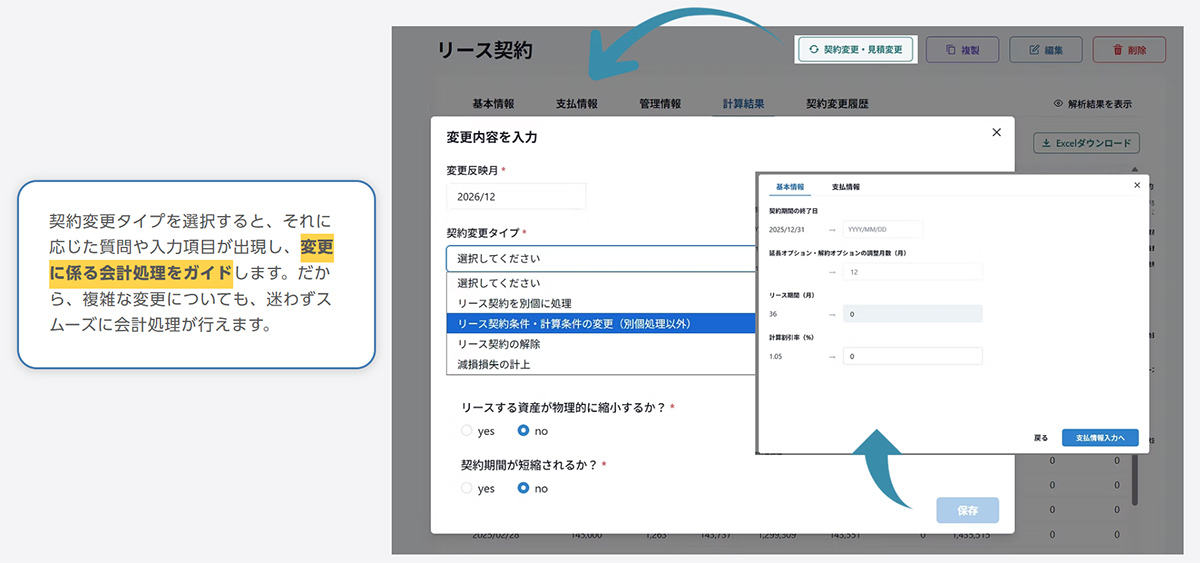Image resolution: width=1200 pixels, height=563 pixels.
Task: Click the 契約変更・見積変更 button
Action: pyautogui.click(x=856, y=49)
